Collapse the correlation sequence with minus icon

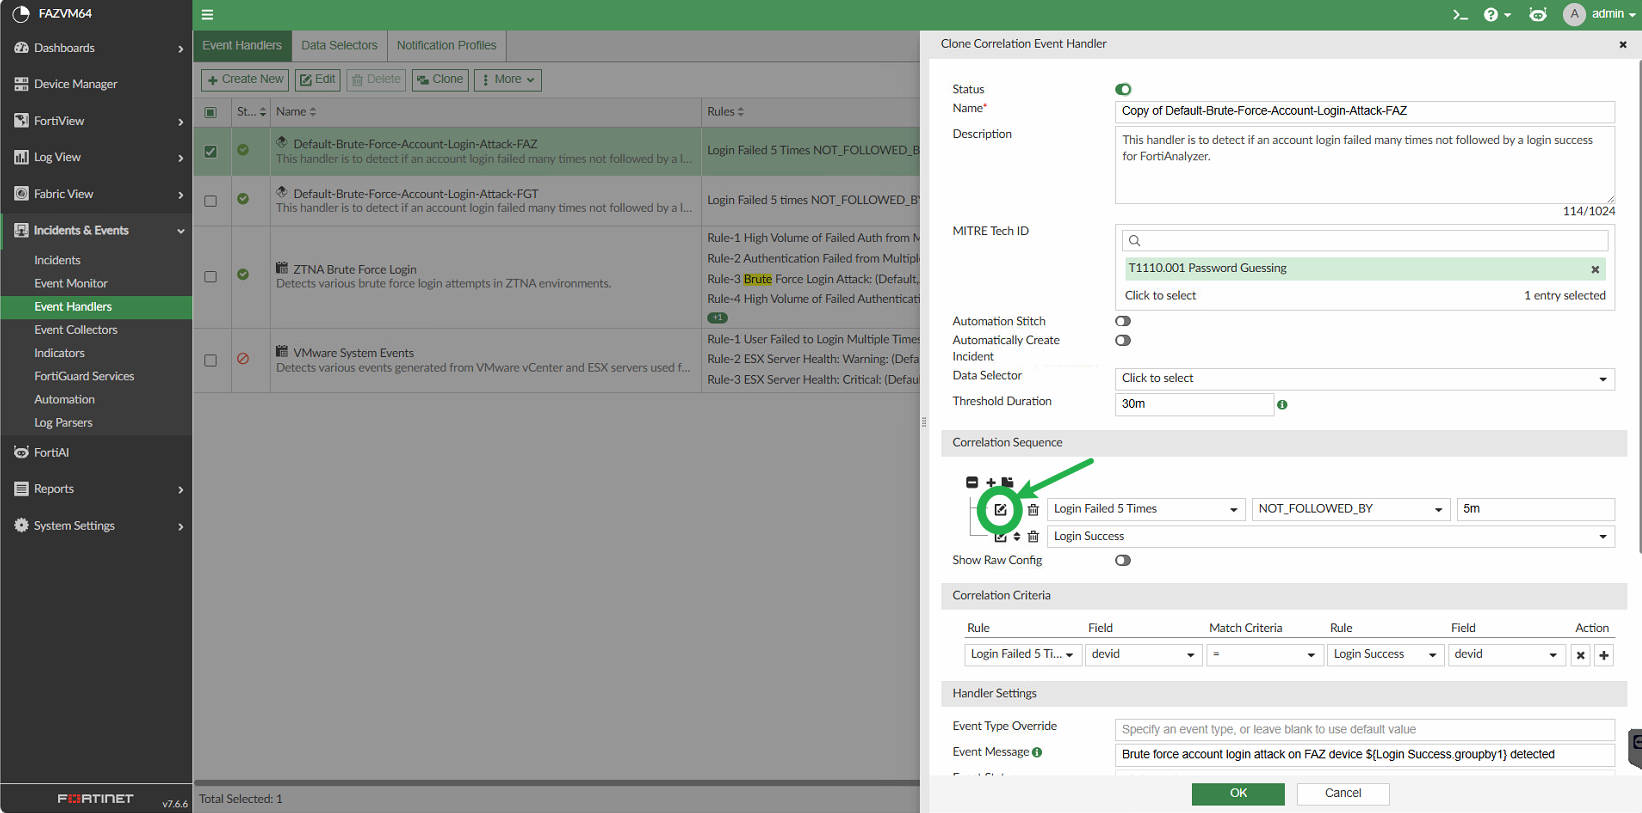click(x=972, y=482)
